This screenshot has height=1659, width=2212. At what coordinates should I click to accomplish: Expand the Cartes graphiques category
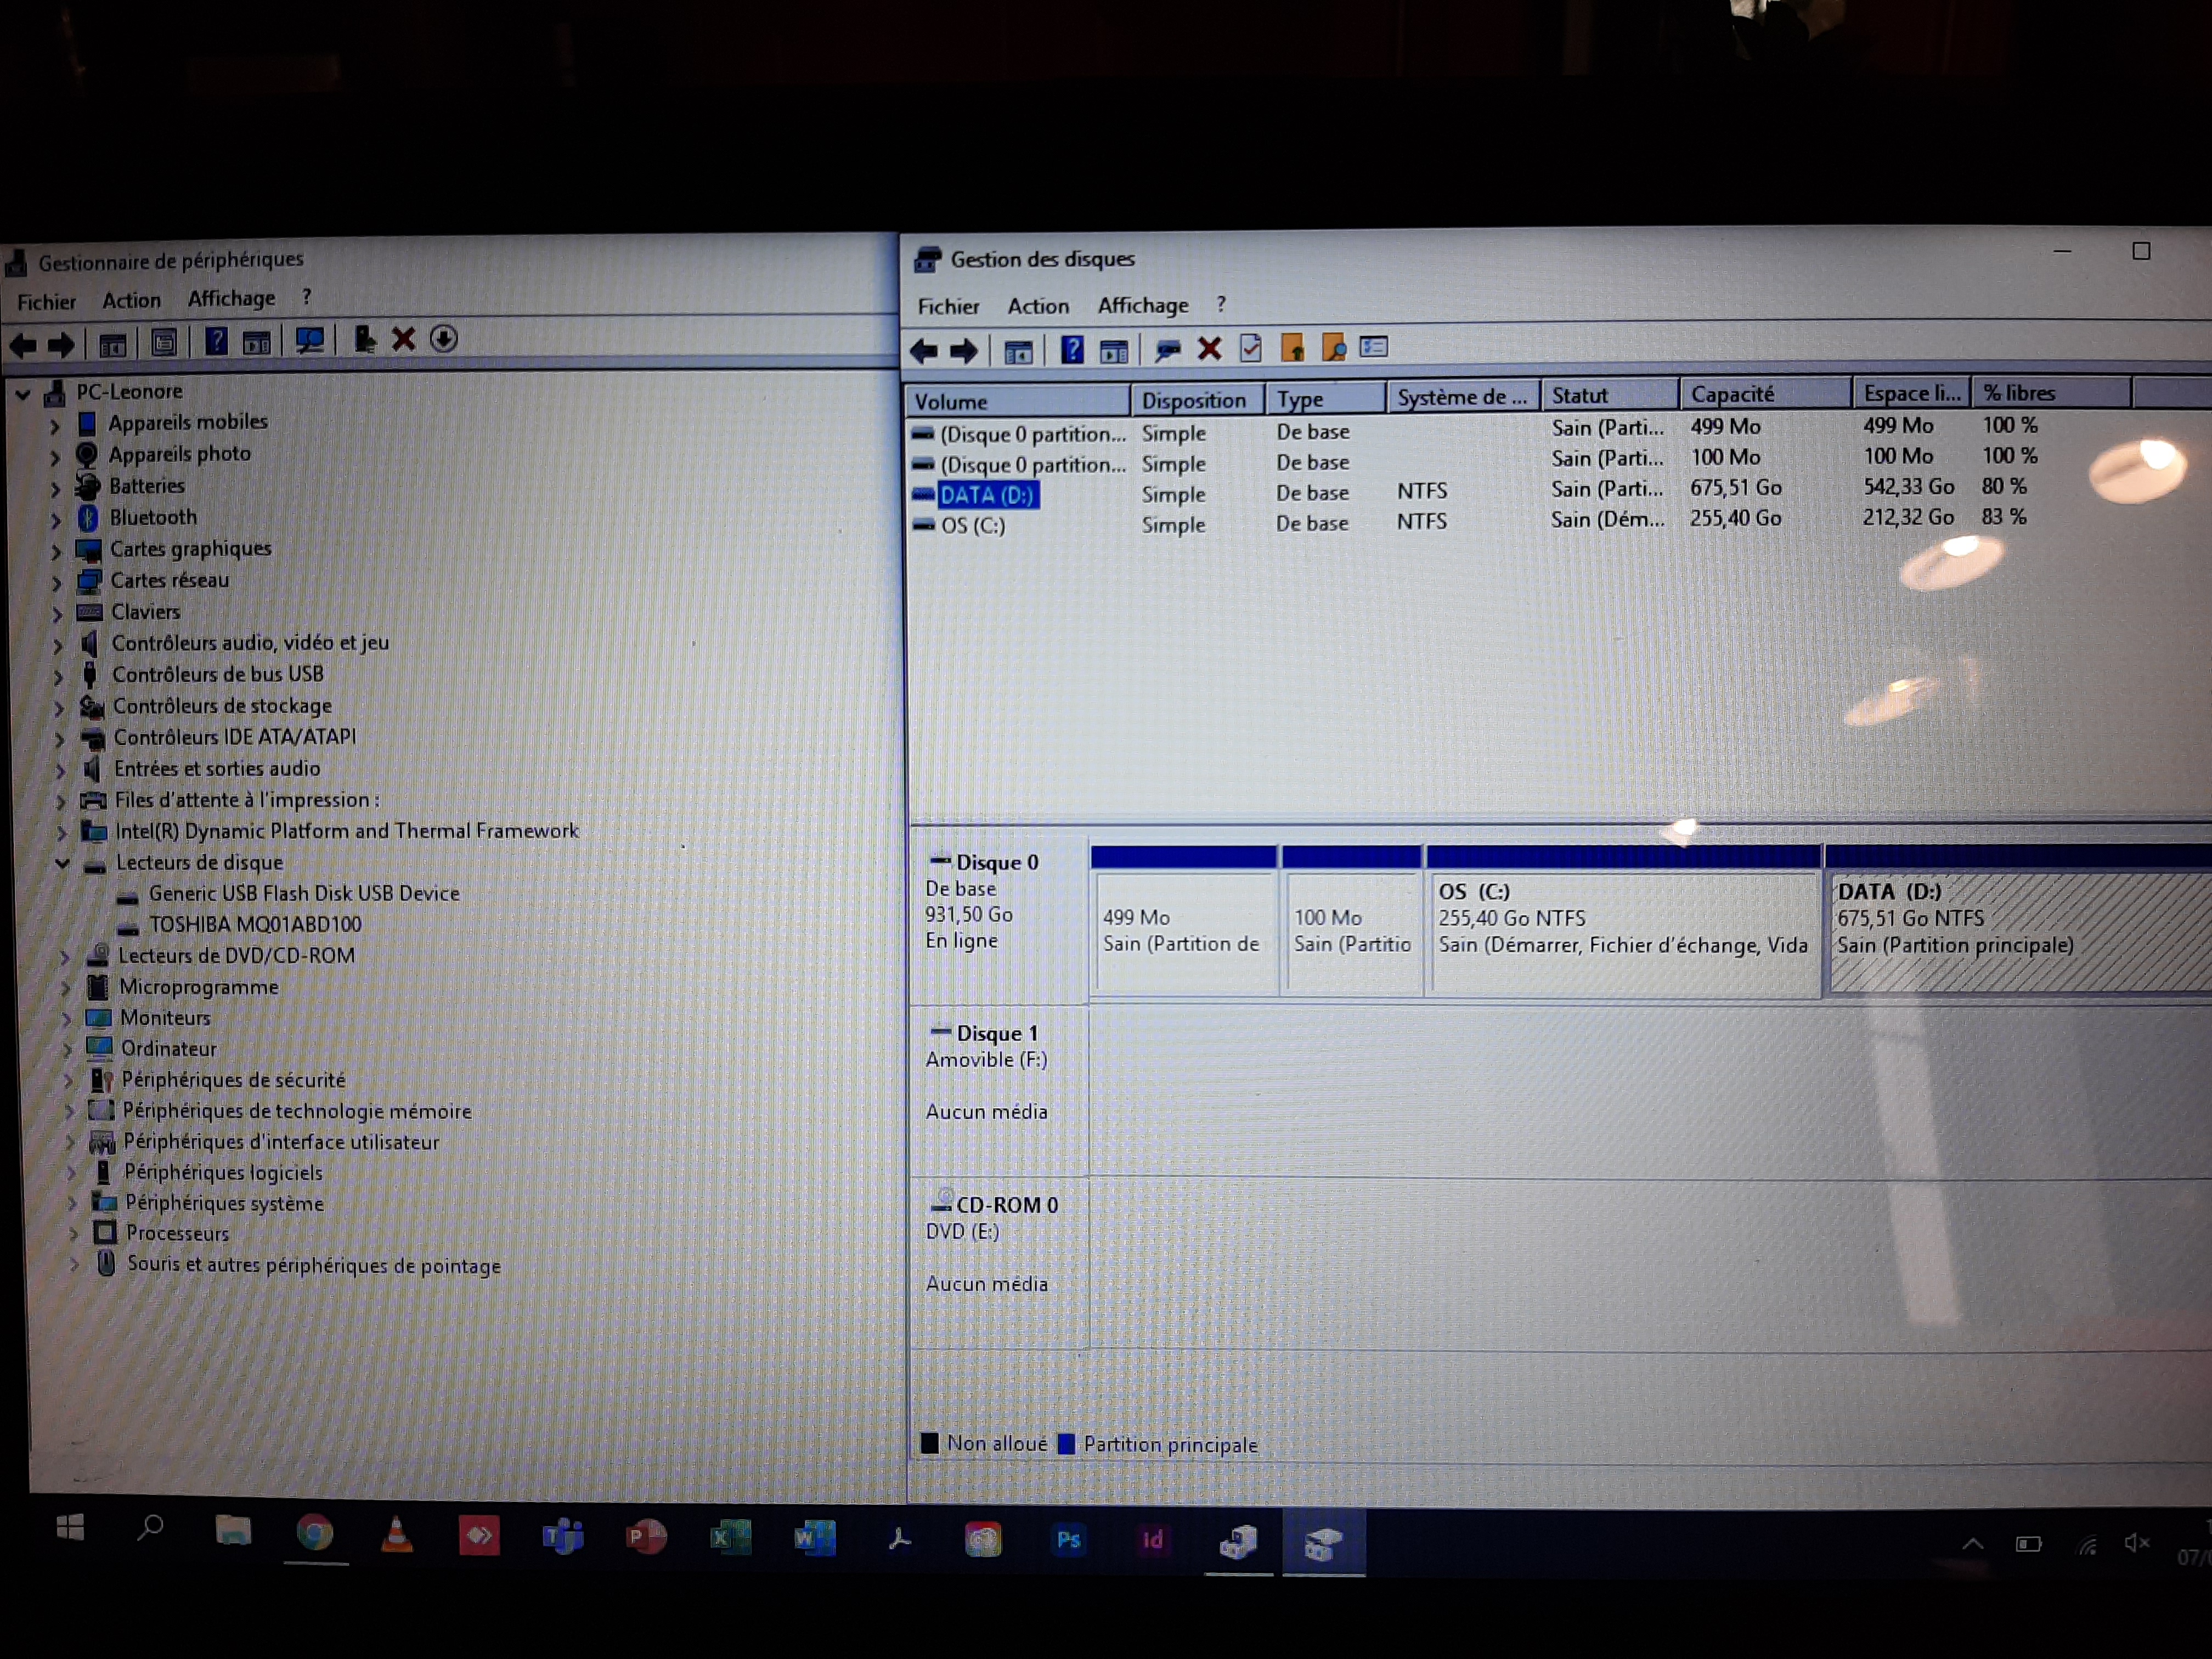coord(57,552)
